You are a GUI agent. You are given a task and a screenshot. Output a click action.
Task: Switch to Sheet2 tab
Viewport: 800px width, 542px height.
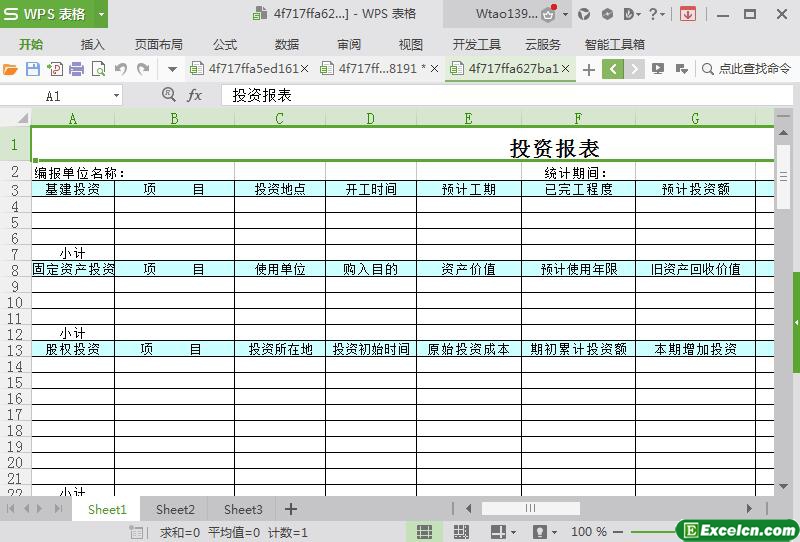coord(175,509)
